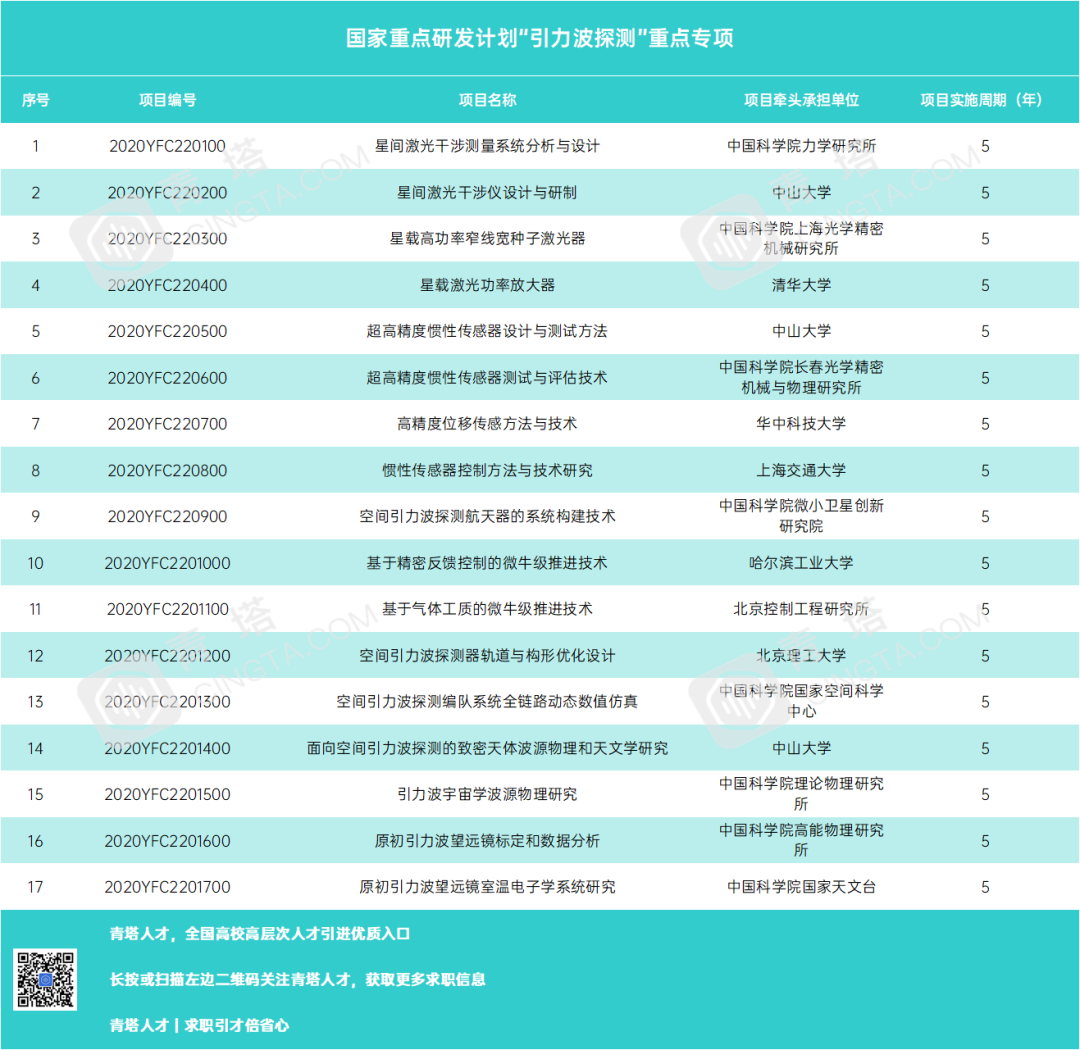Click project name "原初引力波望远镜室温电子学系统研究"
1080x1050 pixels.
point(487,887)
